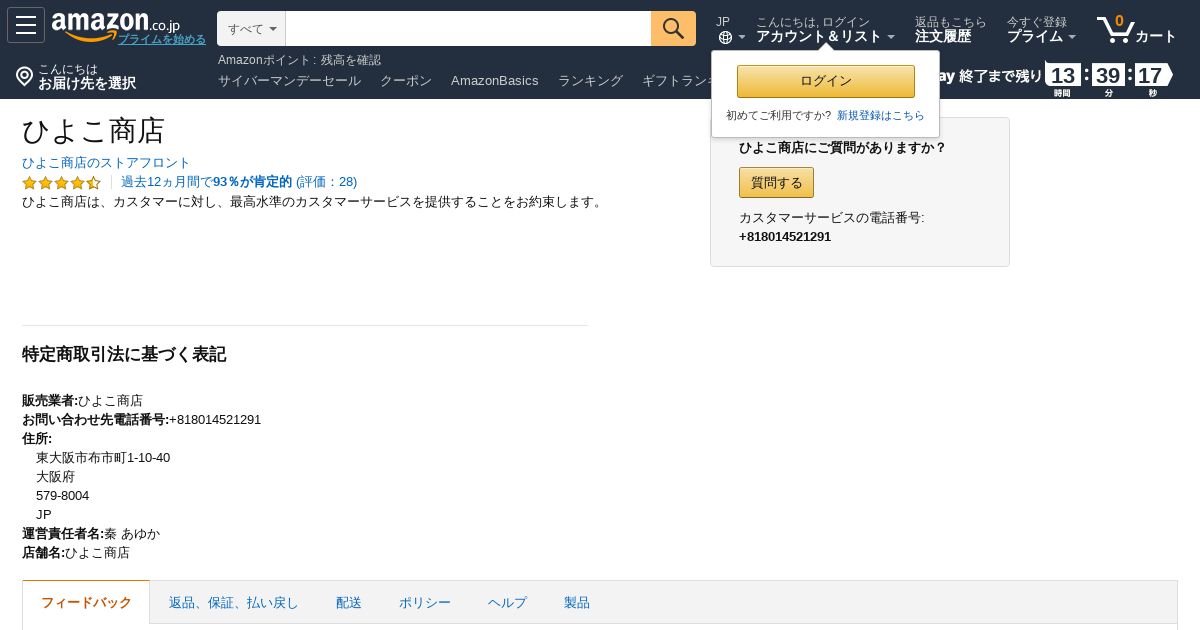Screen dimensions: 1200x630
Task: Open ひよこ商店のストアフロント link
Action: (106, 162)
